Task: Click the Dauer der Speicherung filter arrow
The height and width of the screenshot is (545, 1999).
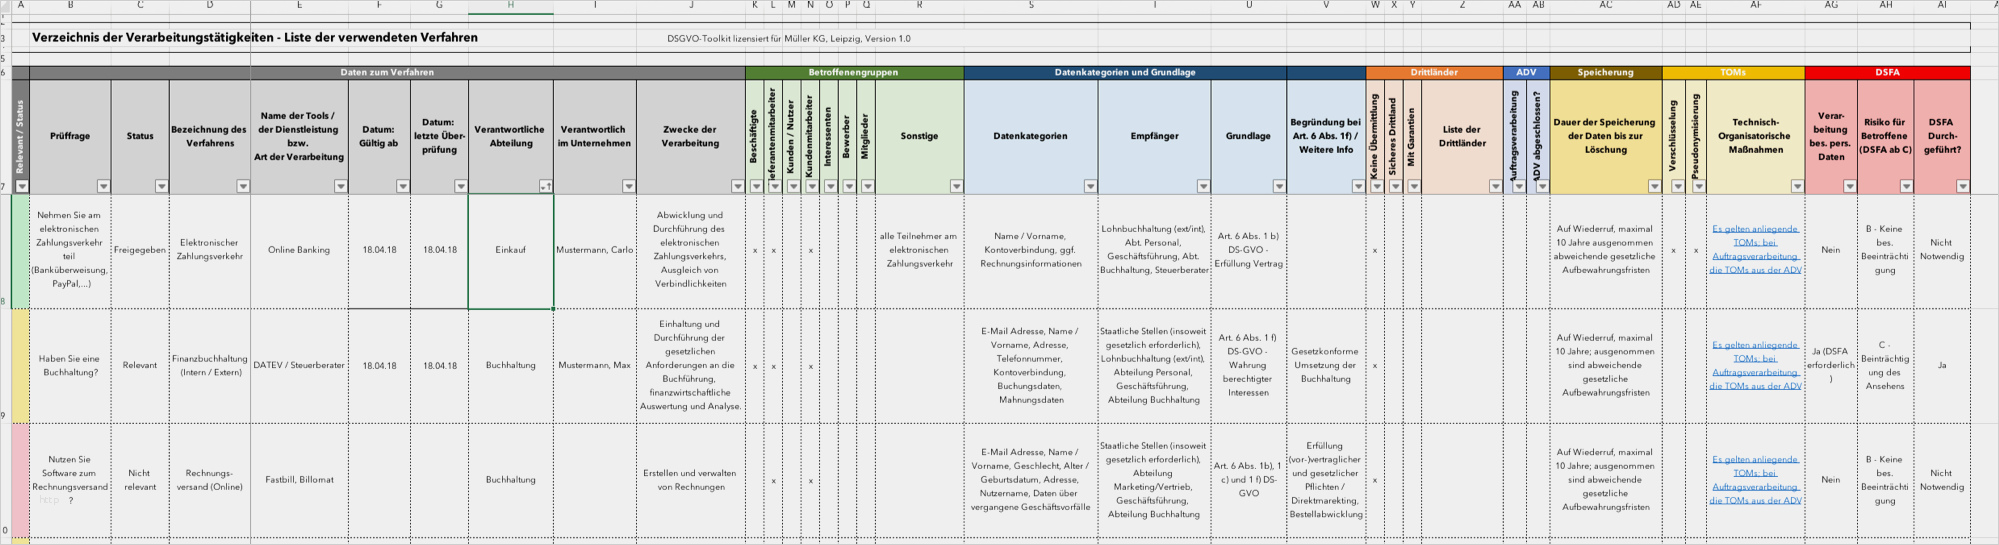Action: (1654, 186)
